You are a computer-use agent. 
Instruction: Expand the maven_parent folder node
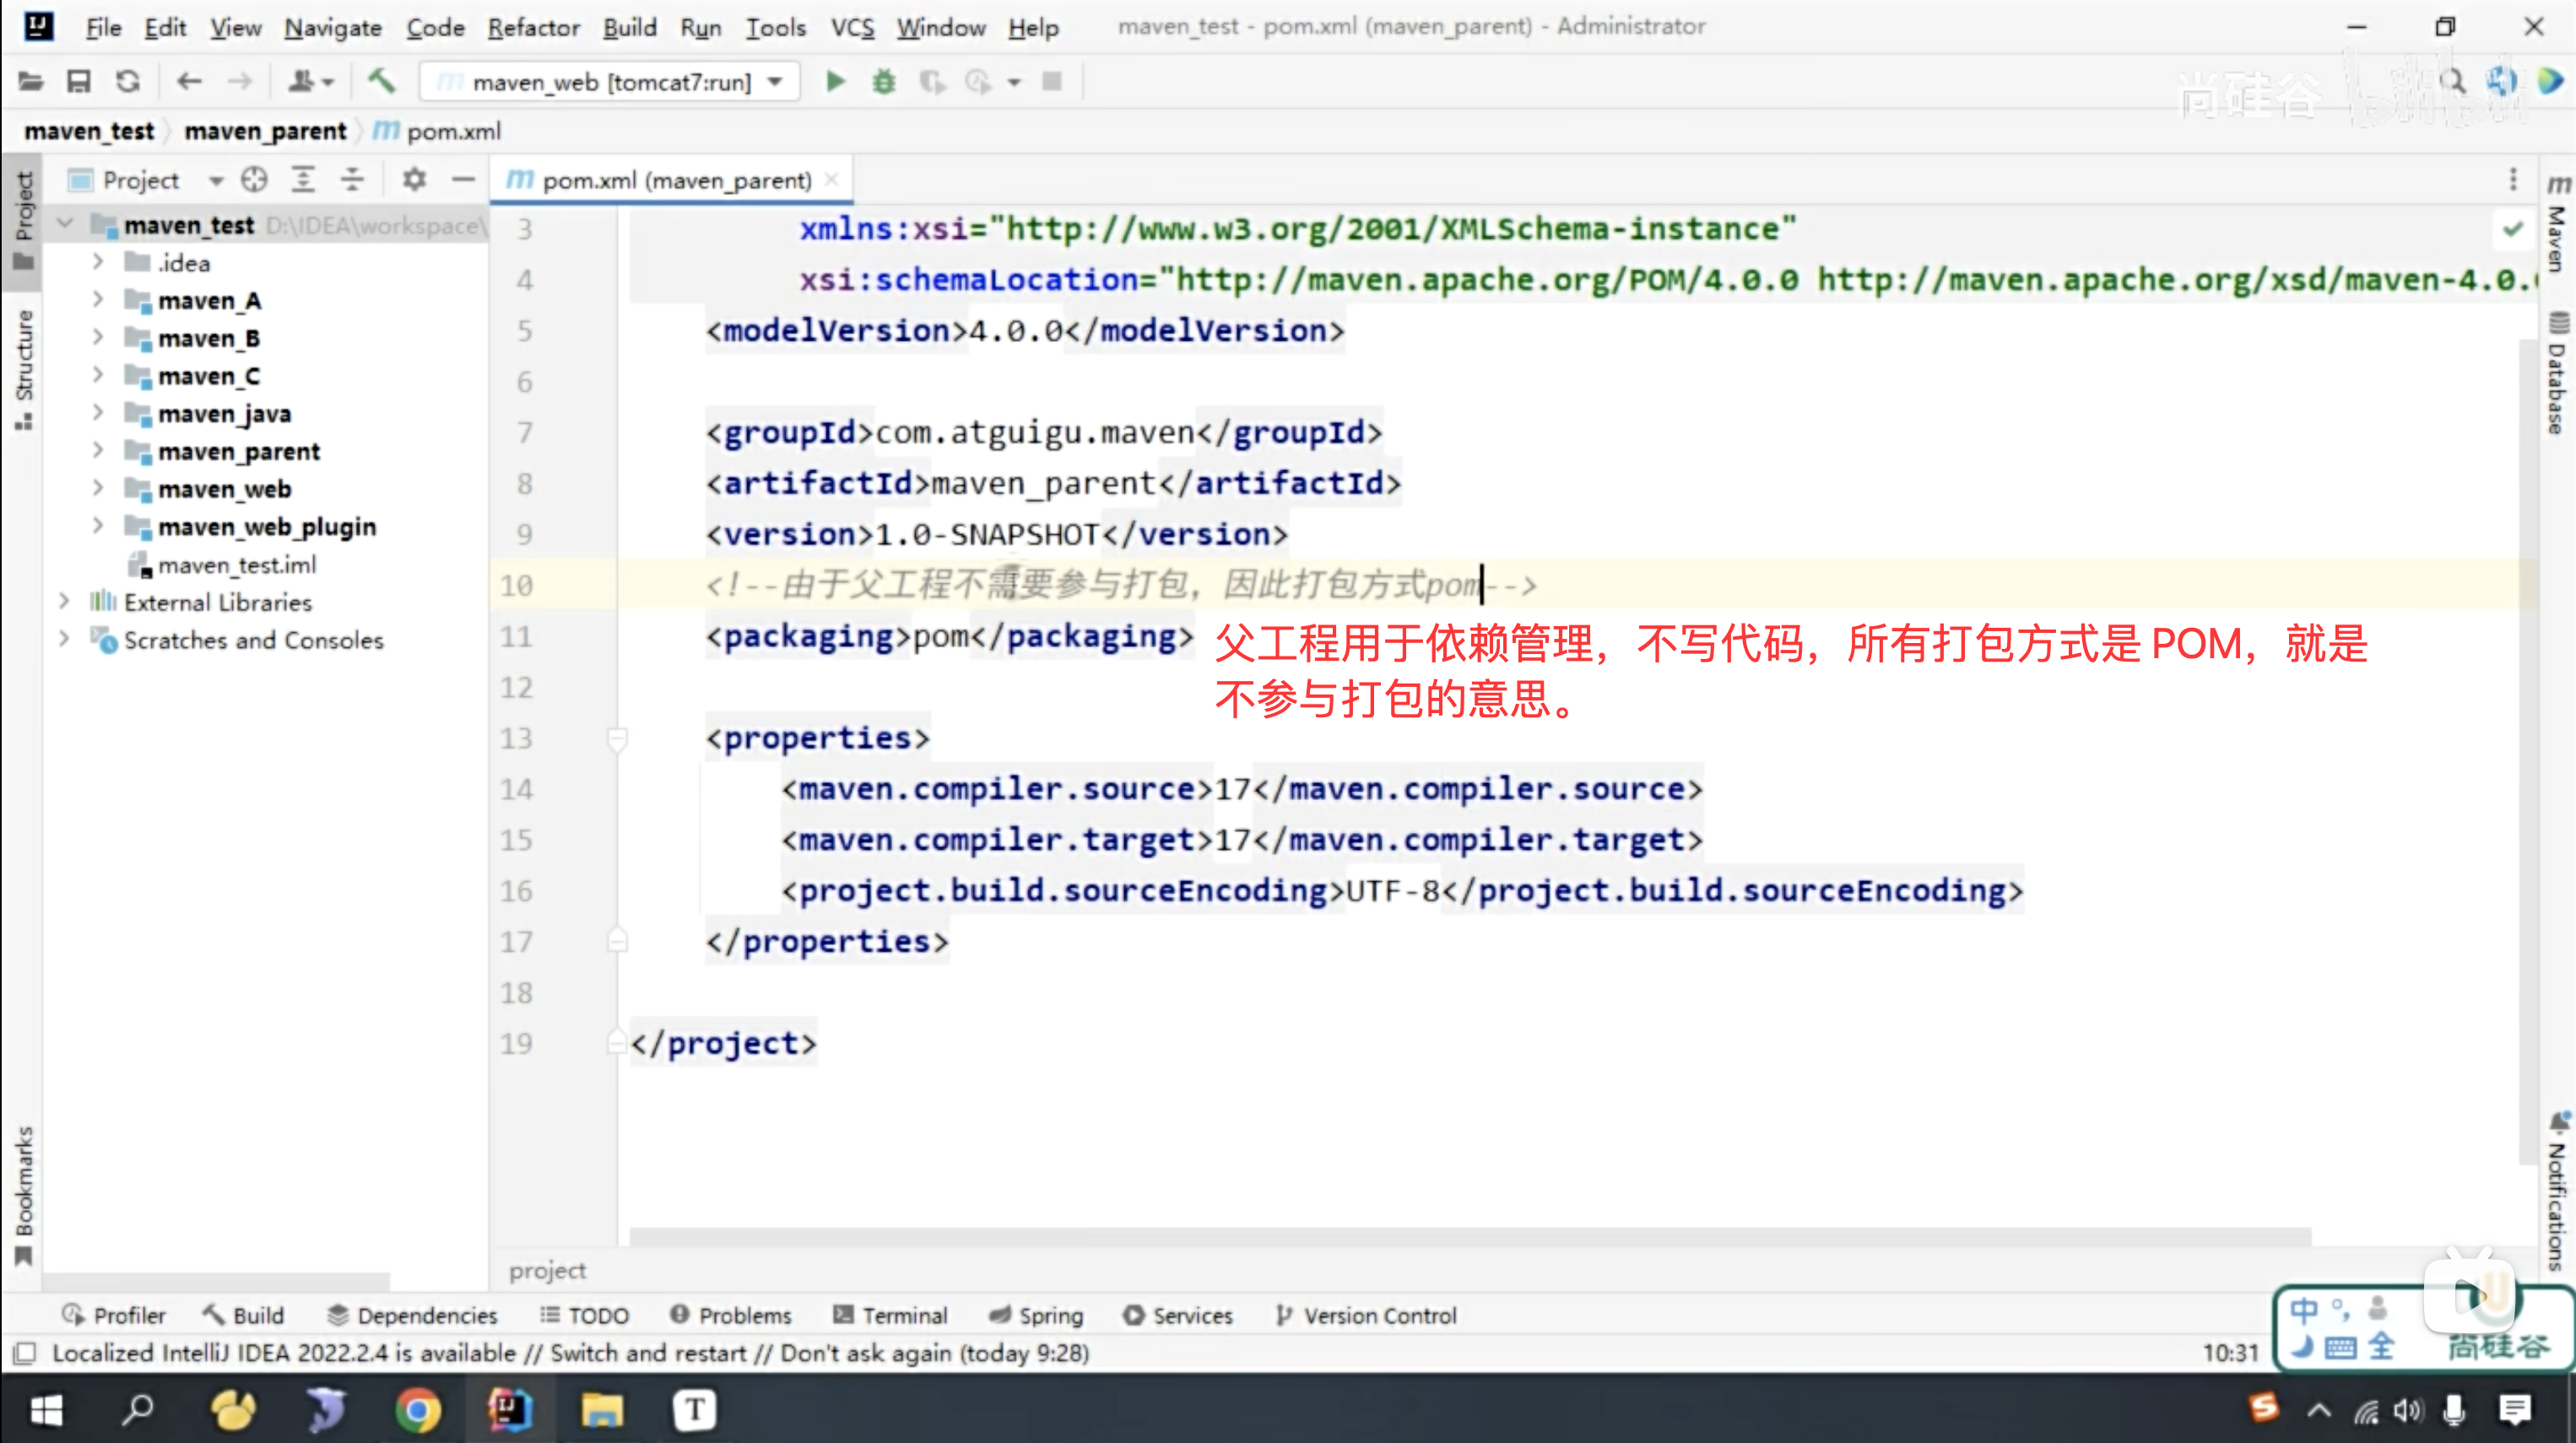(x=98, y=451)
